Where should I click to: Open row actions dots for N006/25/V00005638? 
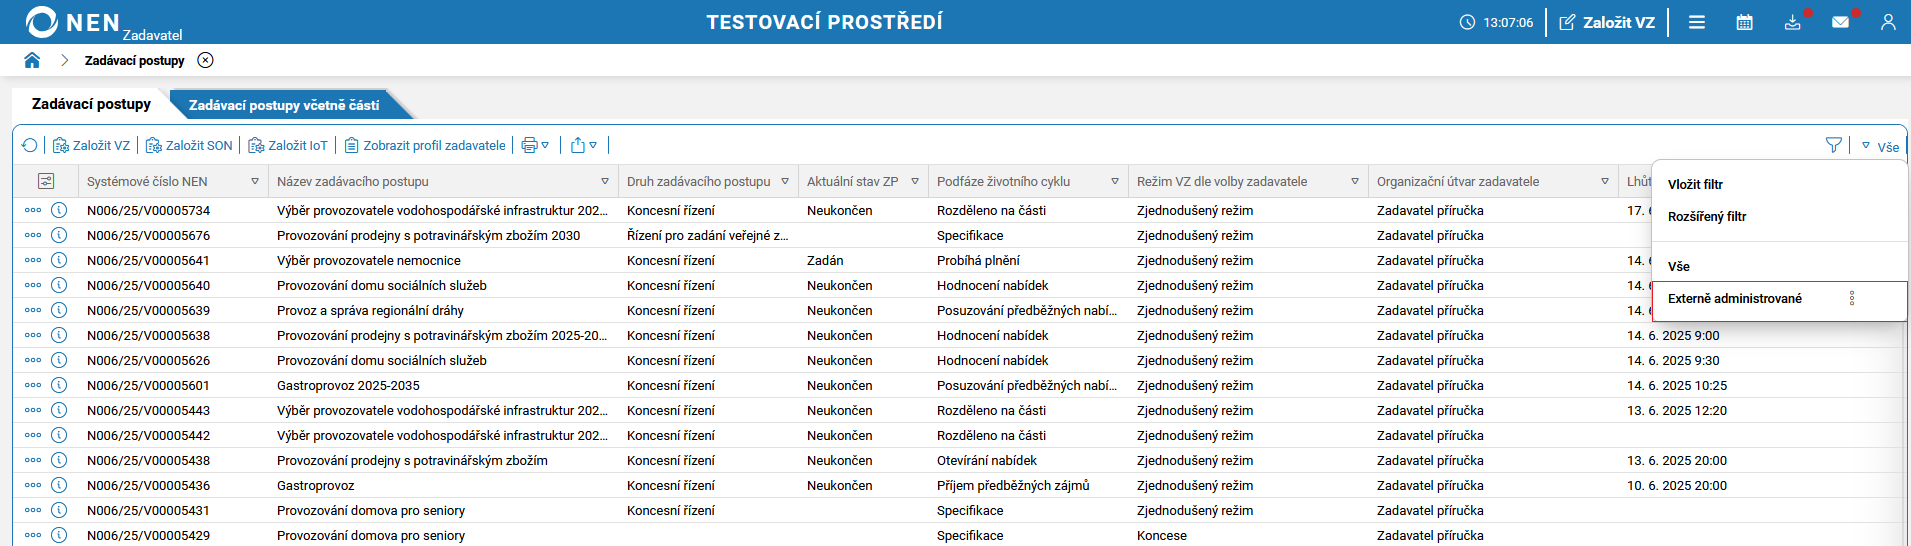[33, 335]
